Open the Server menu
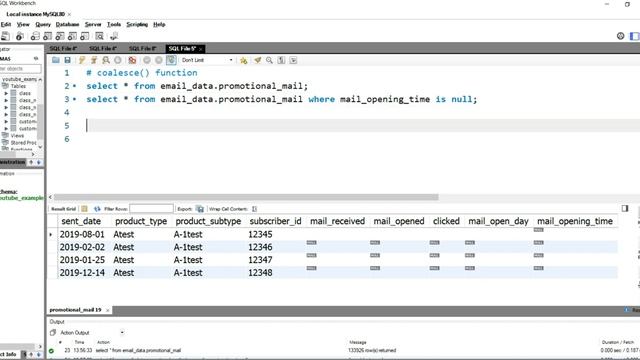The width and height of the screenshot is (640, 360). [93, 24]
